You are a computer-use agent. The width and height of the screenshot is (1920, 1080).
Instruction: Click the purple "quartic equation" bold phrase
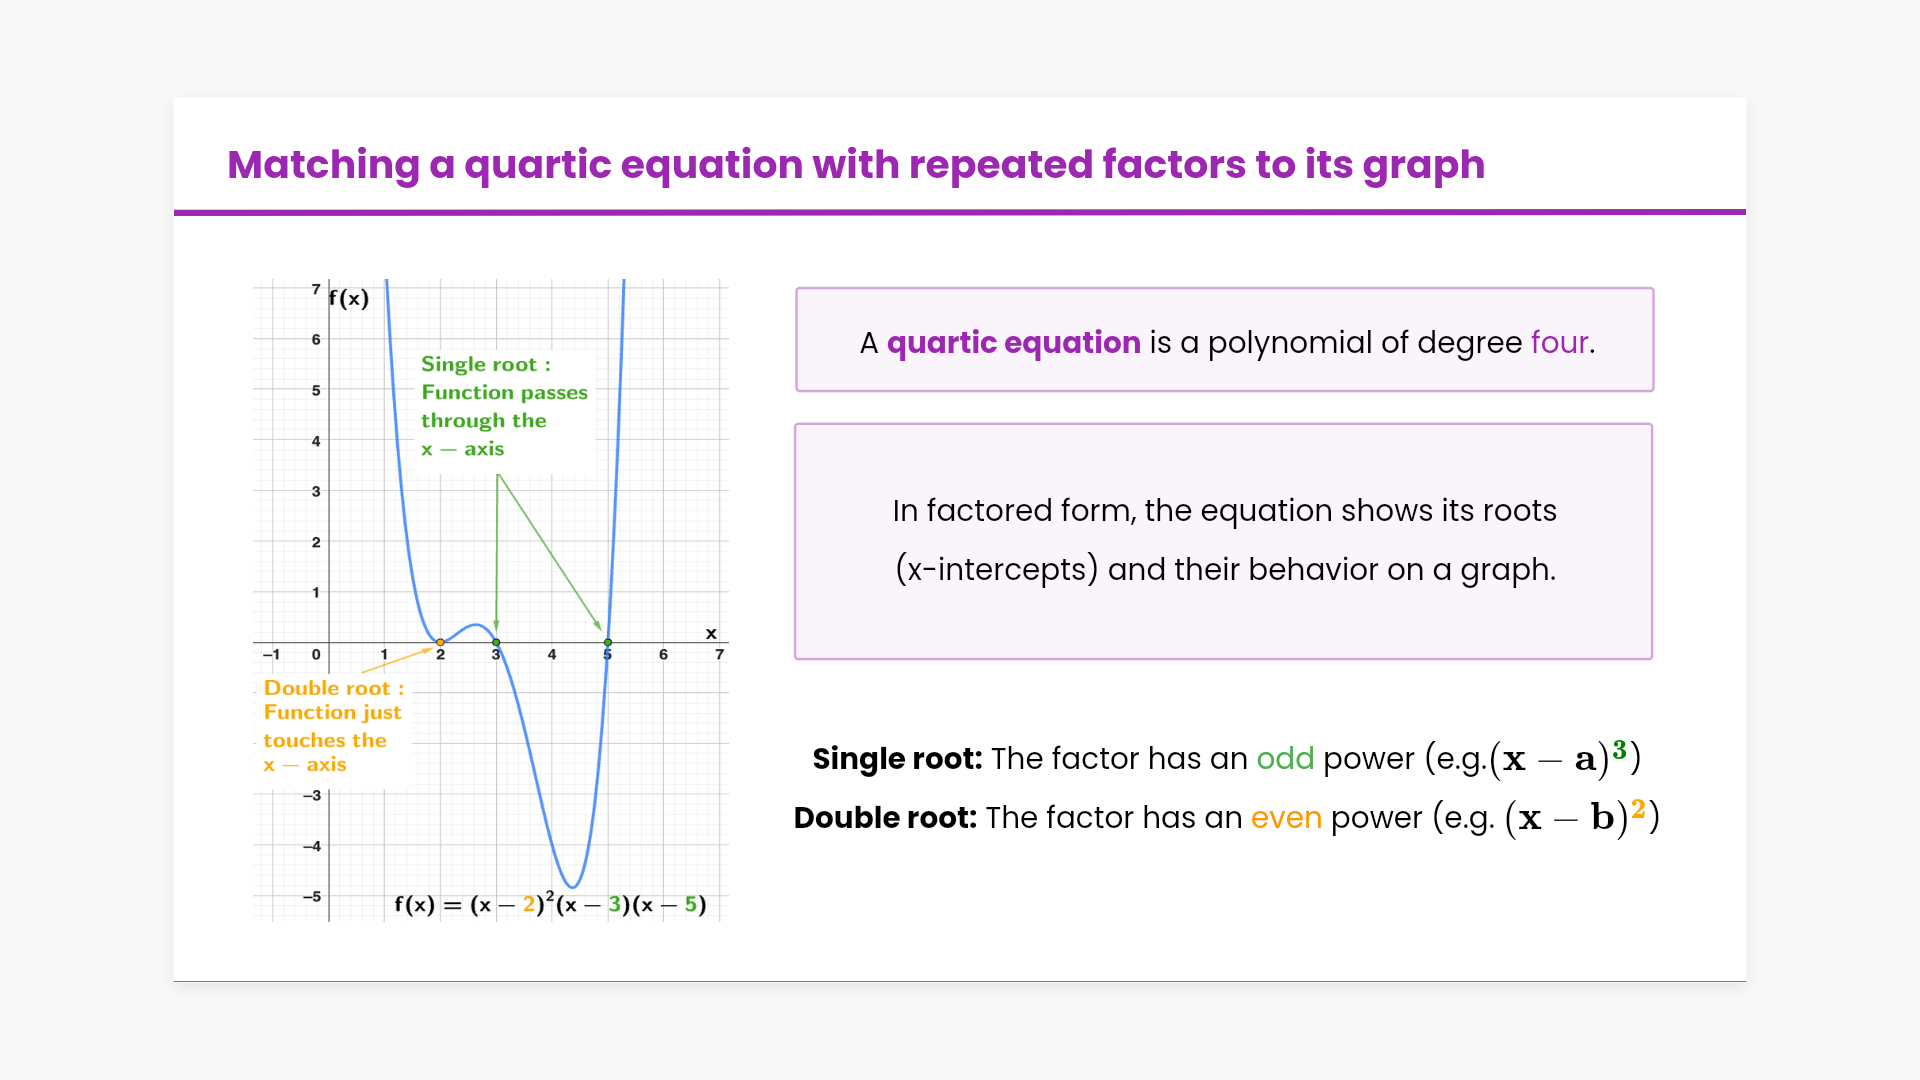1013,343
